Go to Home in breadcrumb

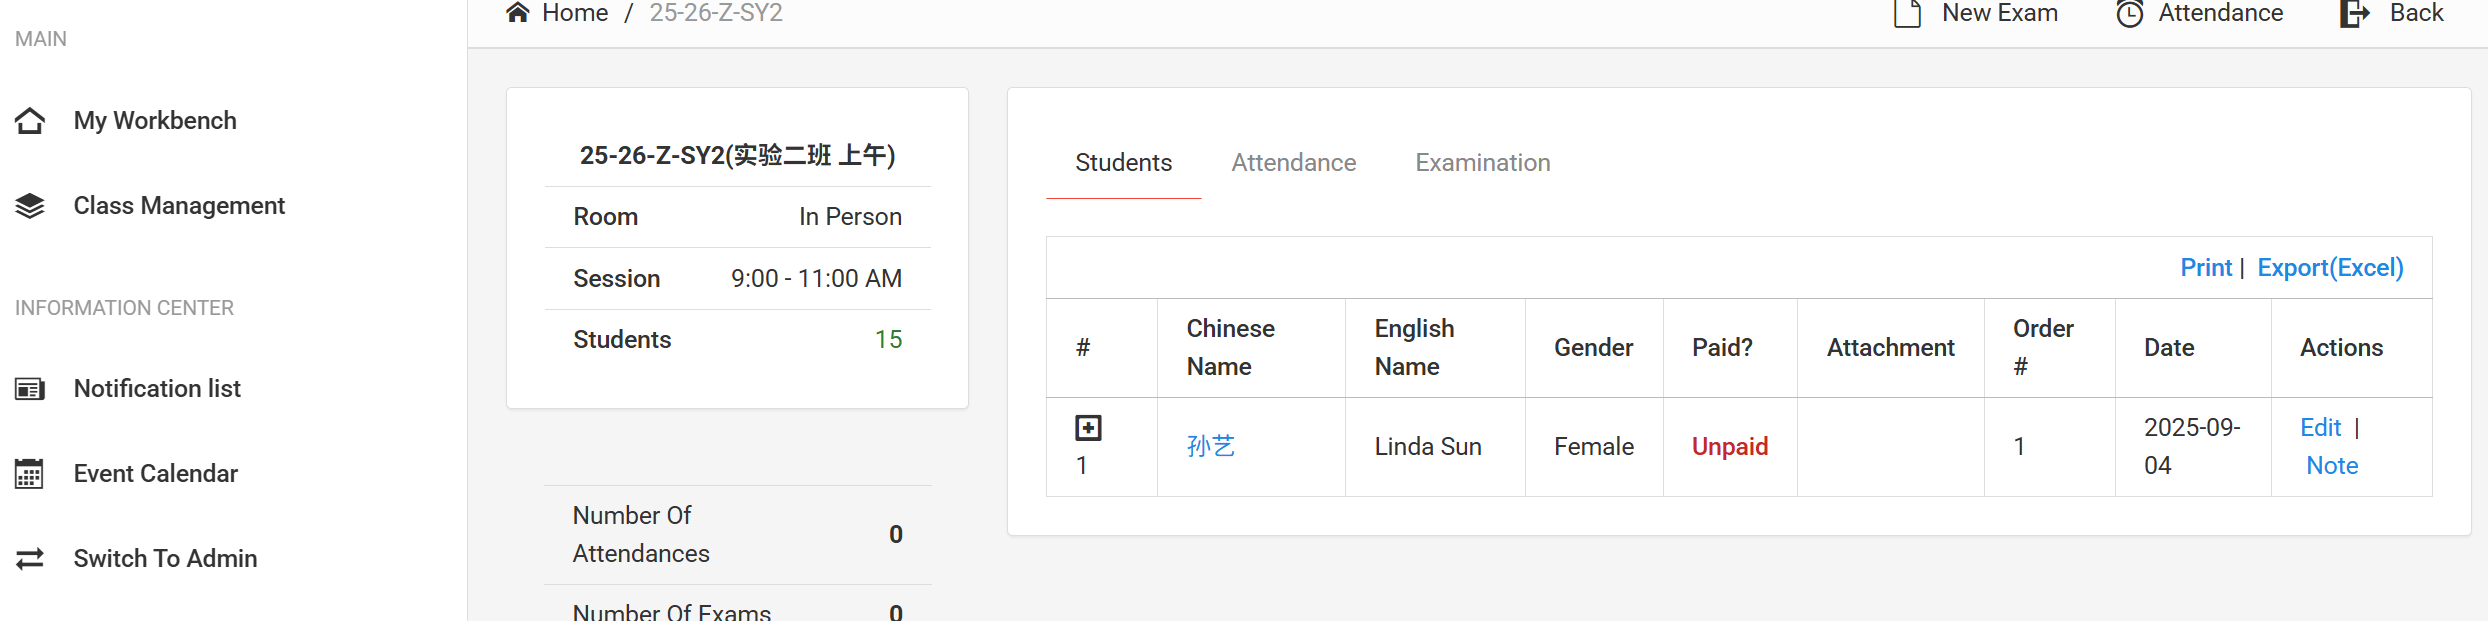coord(575,13)
